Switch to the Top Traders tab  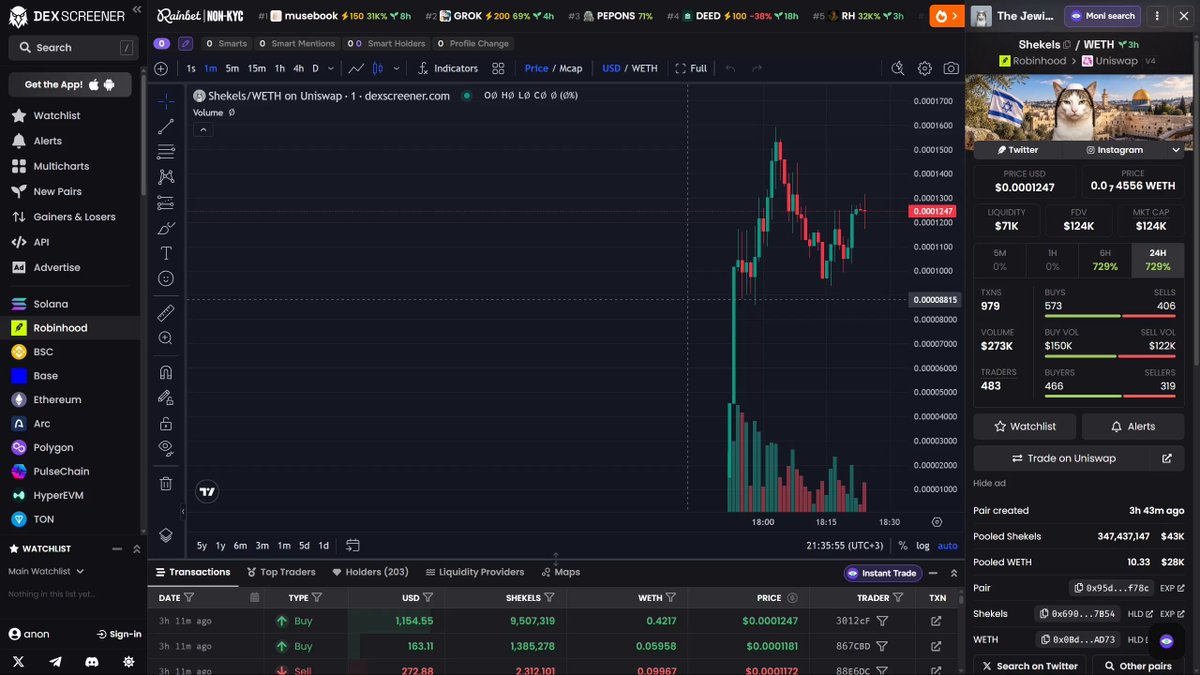[x=281, y=572]
